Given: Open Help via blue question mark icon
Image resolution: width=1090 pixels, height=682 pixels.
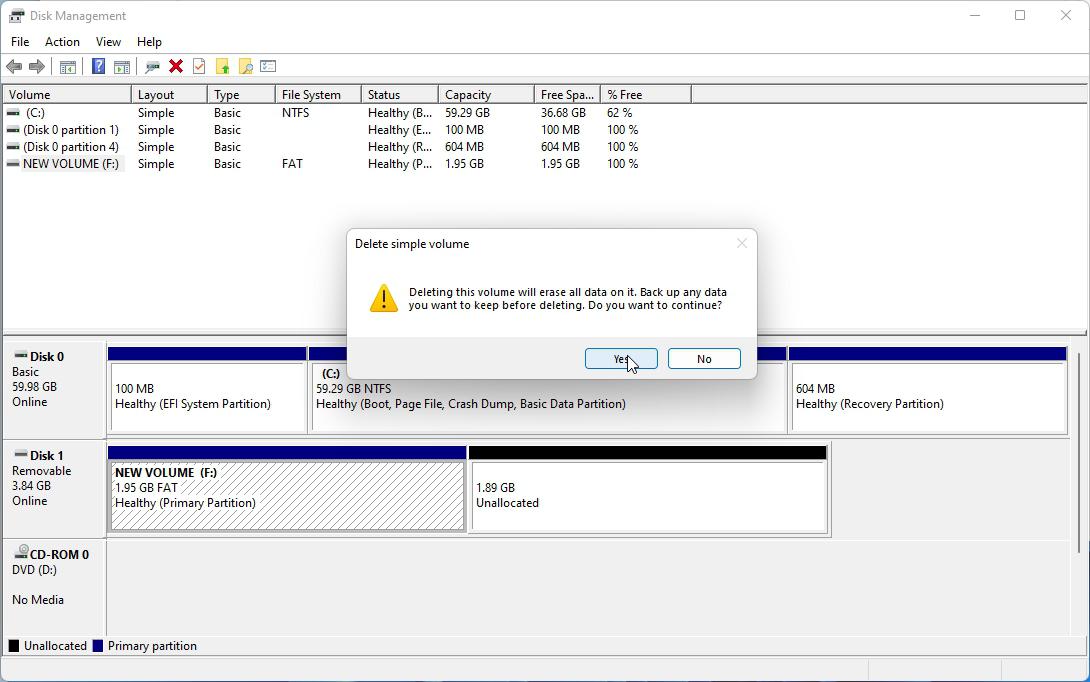Looking at the screenshot, I should pos(99,67).
